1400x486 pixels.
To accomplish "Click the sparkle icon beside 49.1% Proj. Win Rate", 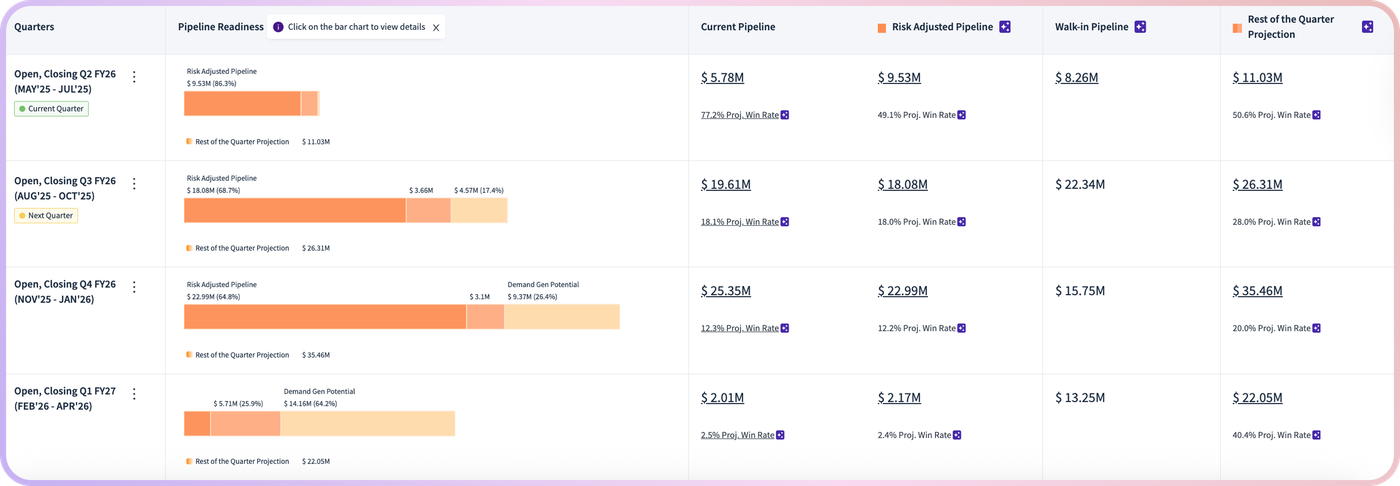I will pyautogui.click(x=961, y=115).
